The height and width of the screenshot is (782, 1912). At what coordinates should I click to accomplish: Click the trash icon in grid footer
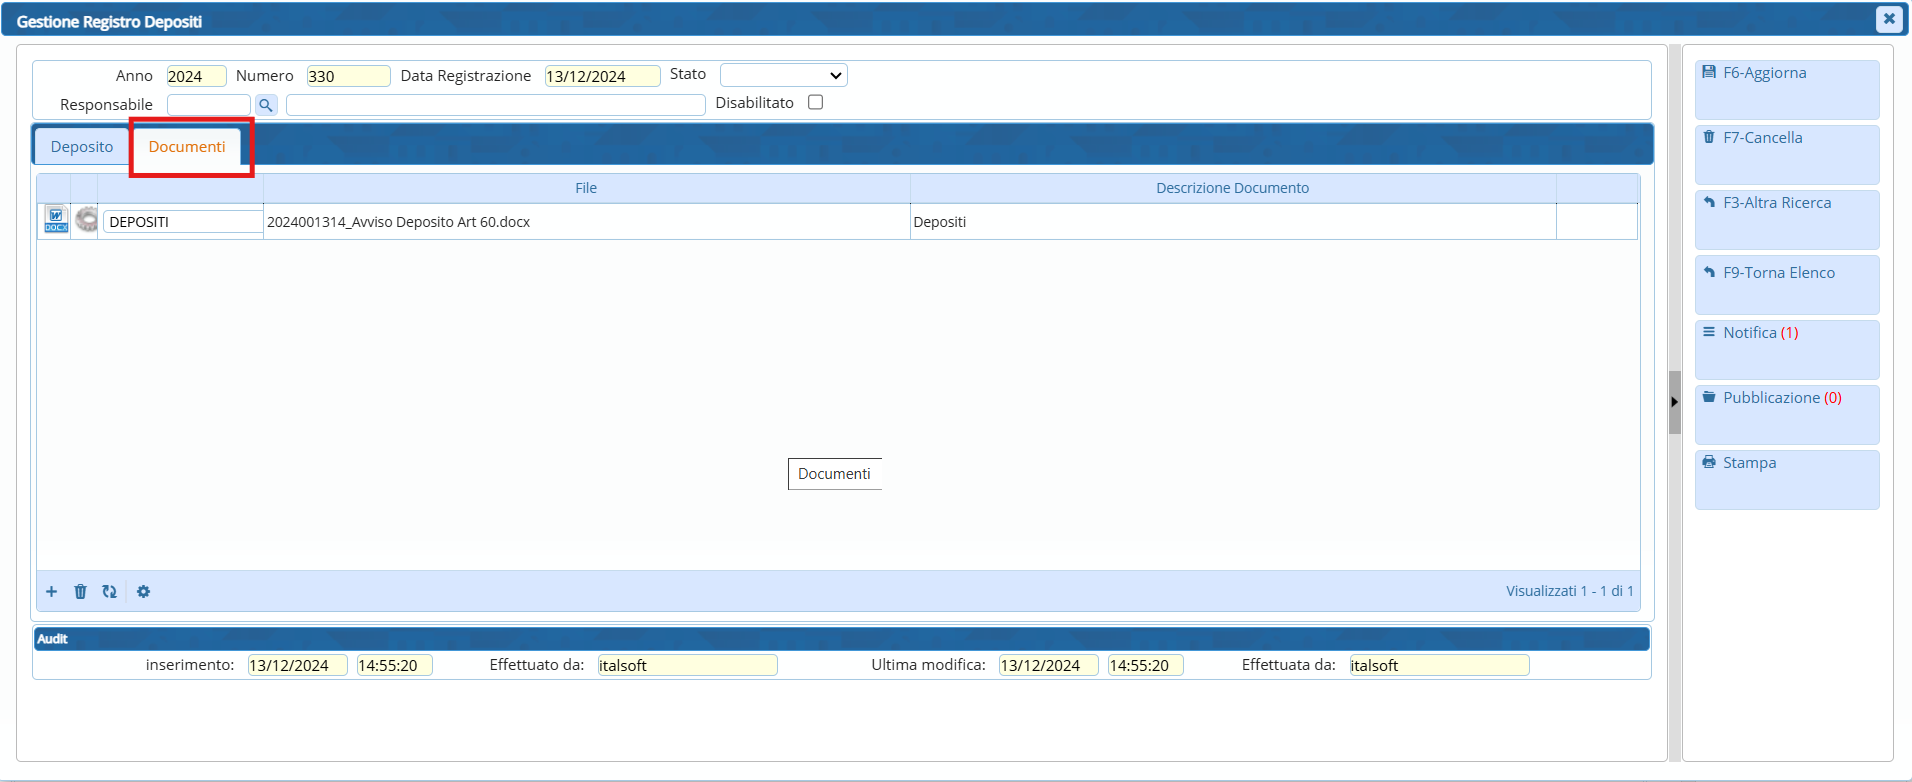tap(80, 592)
